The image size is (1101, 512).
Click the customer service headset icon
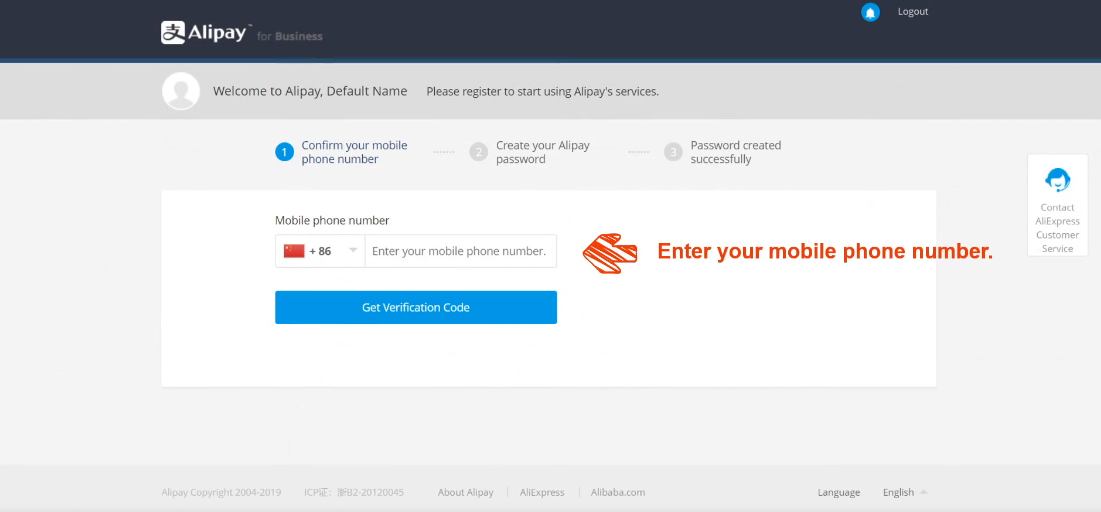(x=1057, y=180)
